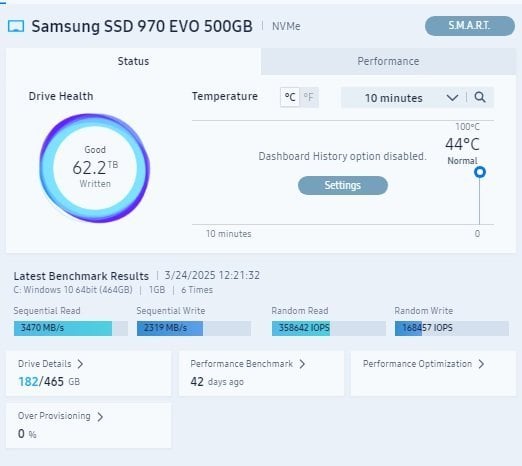Click the "0 %" over provisioning value
The image size is (522, 466).
pos(27,434)
